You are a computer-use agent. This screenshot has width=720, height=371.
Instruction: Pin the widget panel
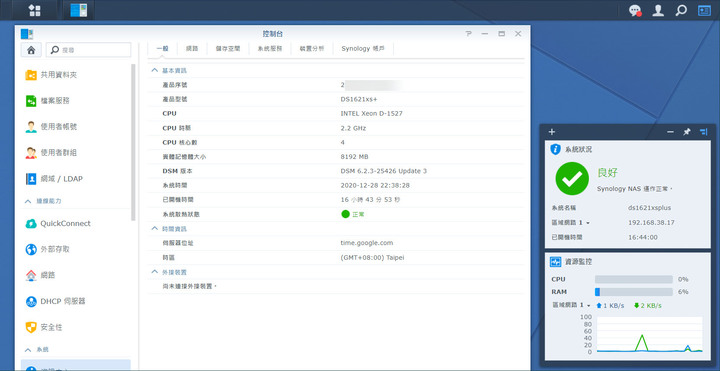point(686,132)
